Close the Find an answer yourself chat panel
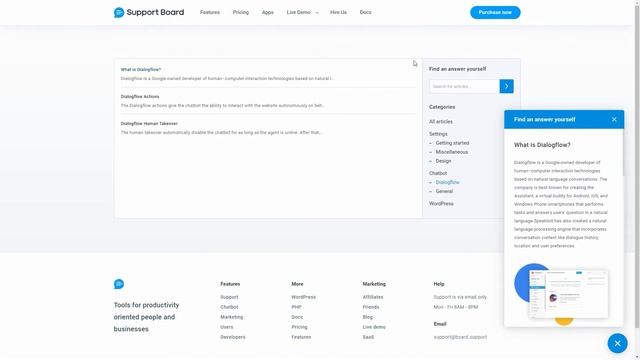640x360 pixels. point(614,120)
